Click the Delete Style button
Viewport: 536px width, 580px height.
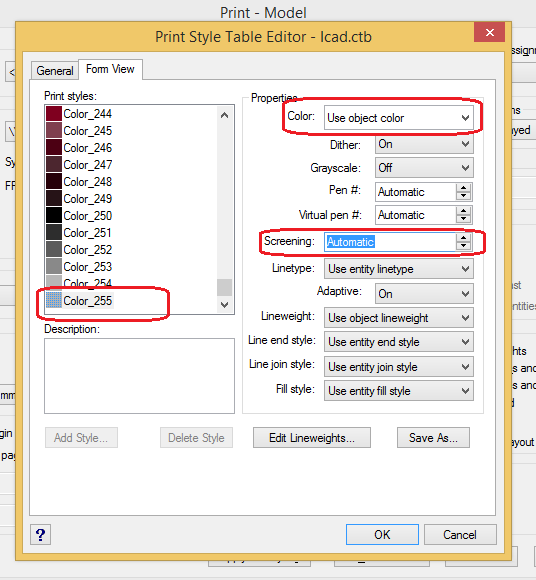[x=196, y=438]
